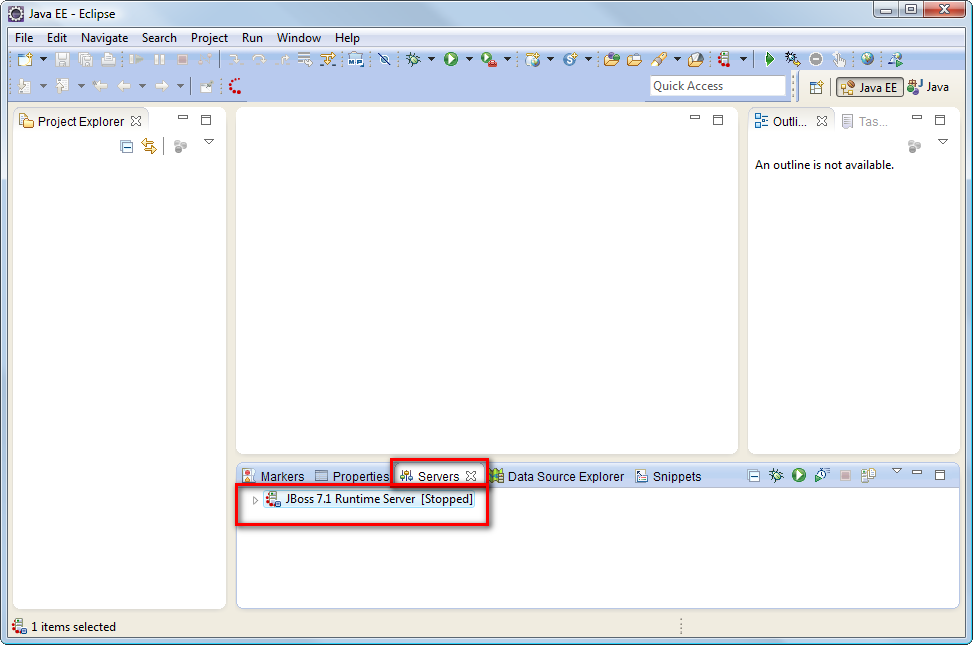Switch to the Snippets tab

[668, 476]
